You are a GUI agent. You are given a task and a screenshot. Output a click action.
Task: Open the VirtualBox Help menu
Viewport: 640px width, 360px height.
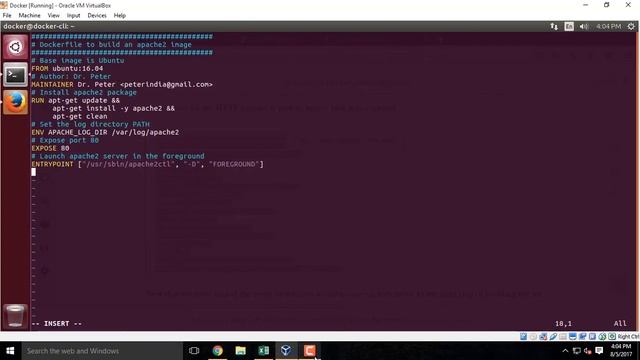click(120, 16)
